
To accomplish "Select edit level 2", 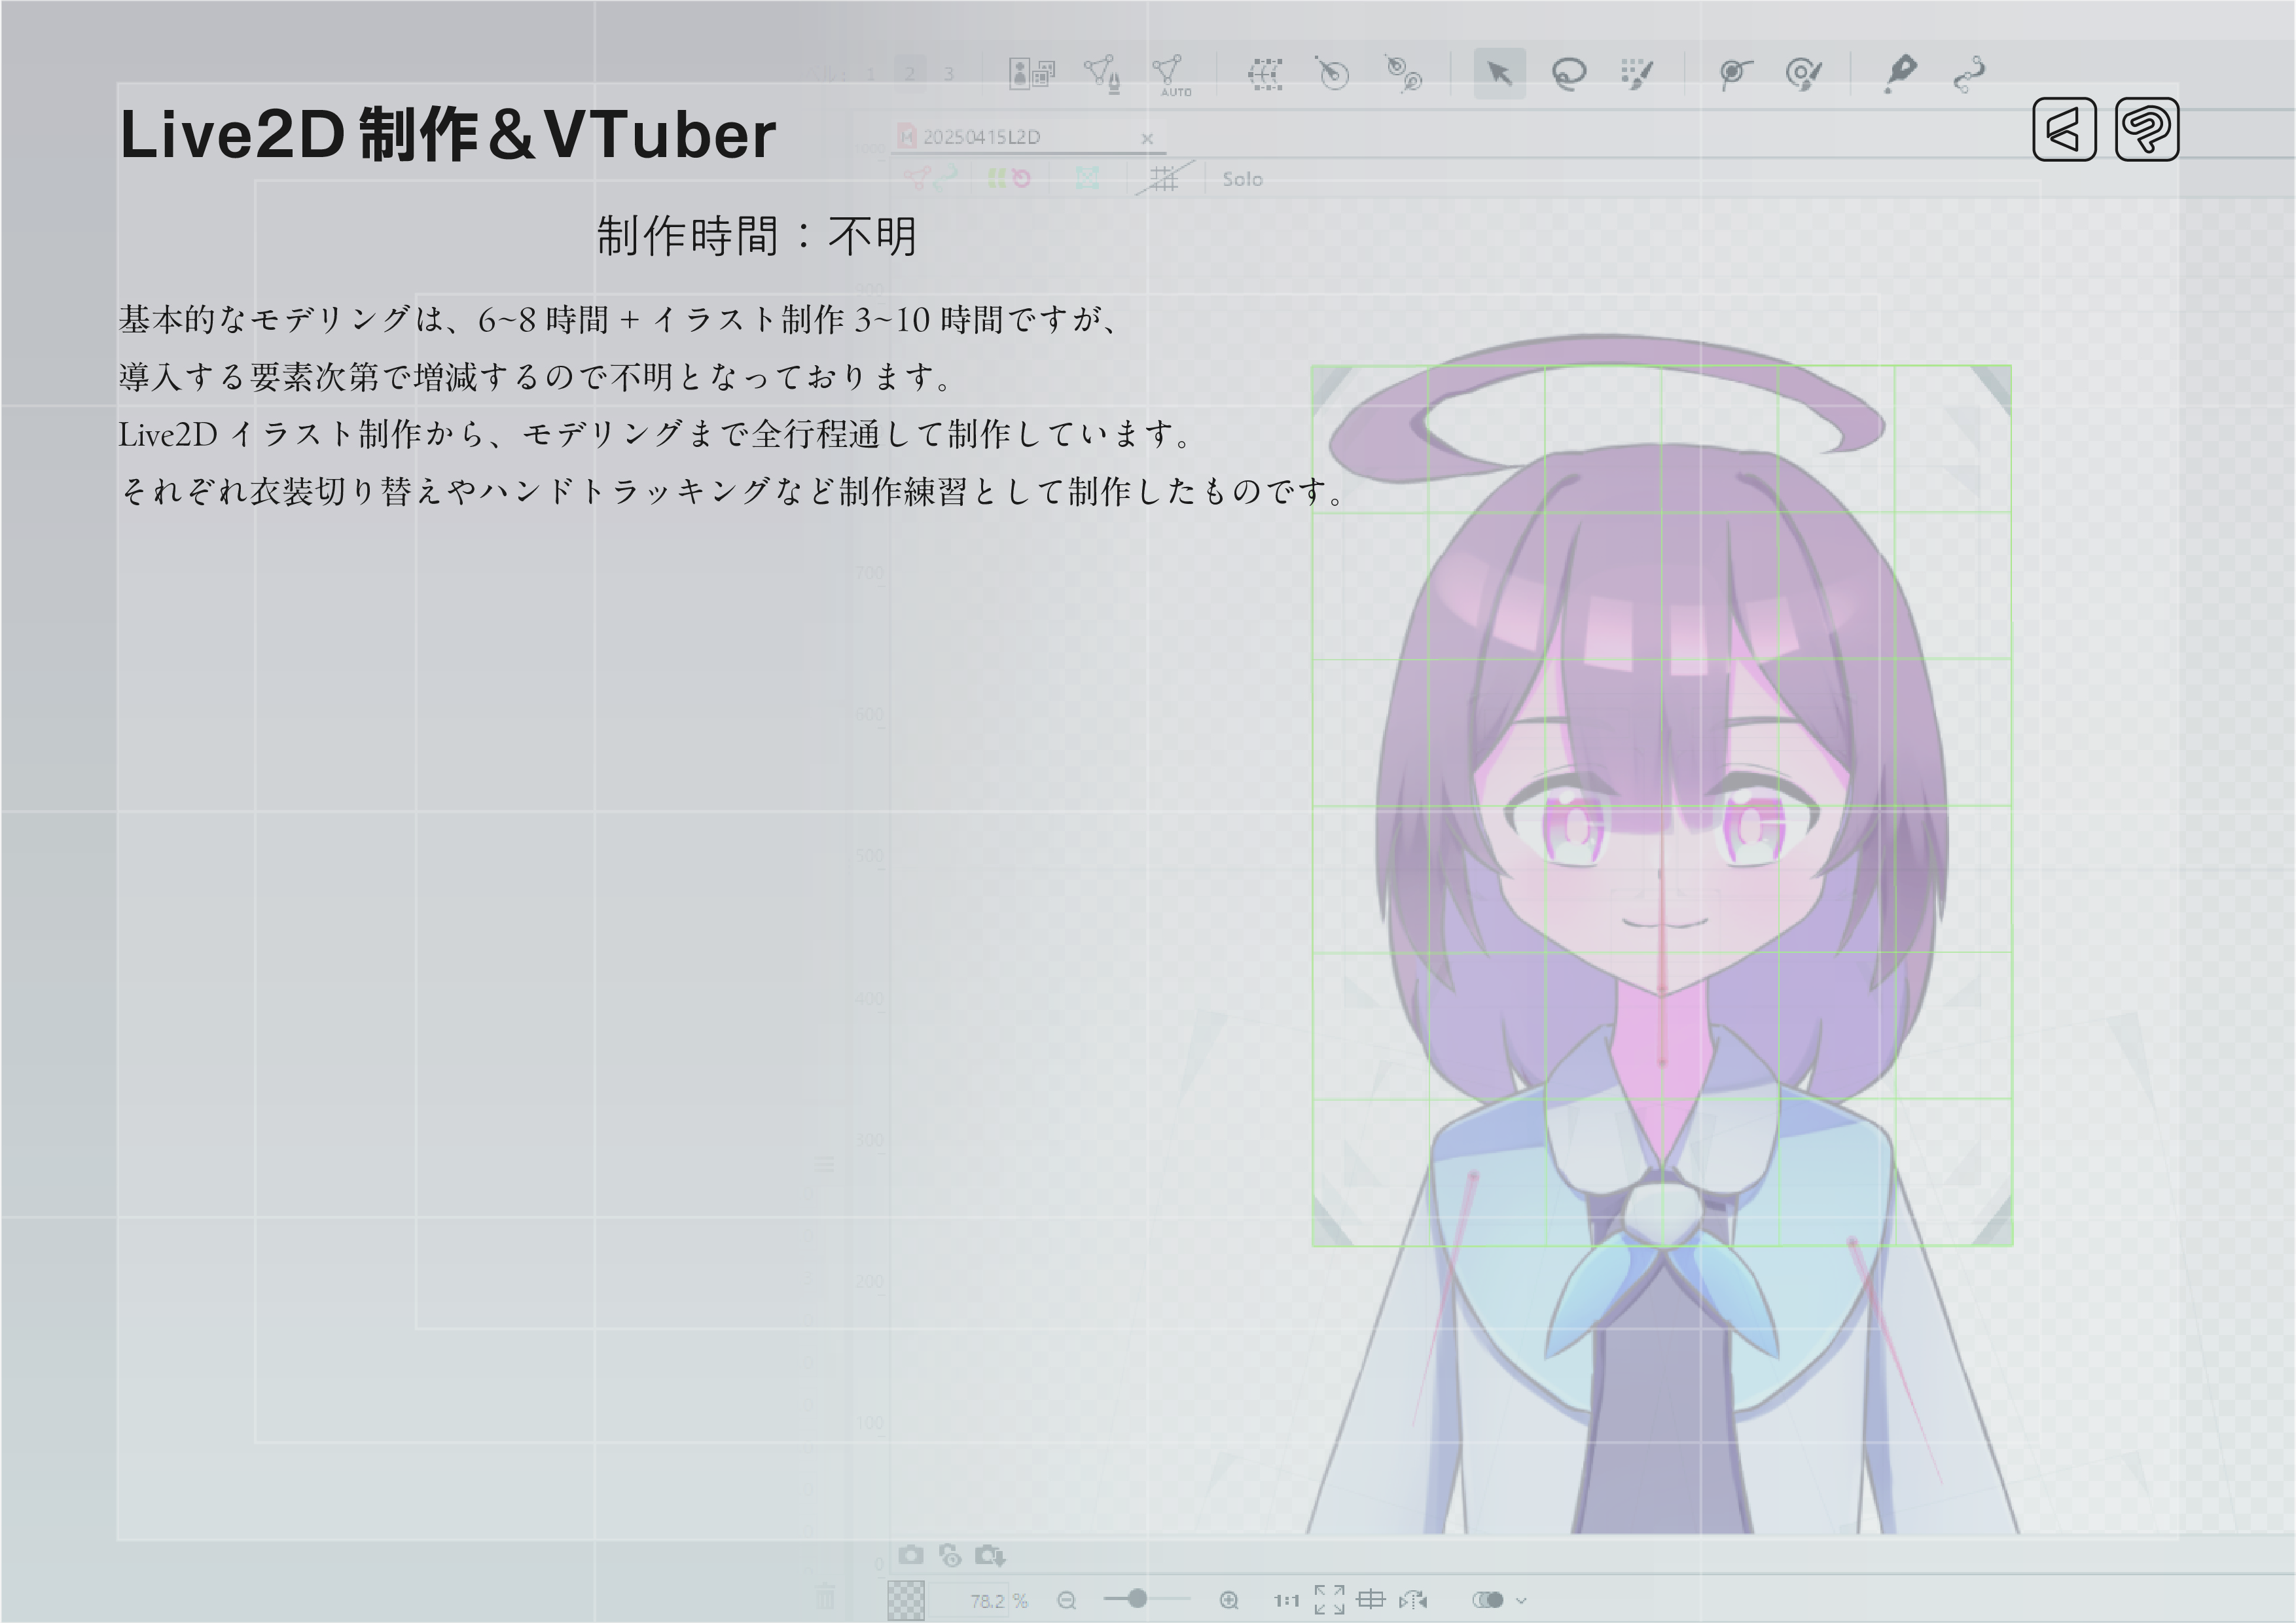I will click(909, 74).
